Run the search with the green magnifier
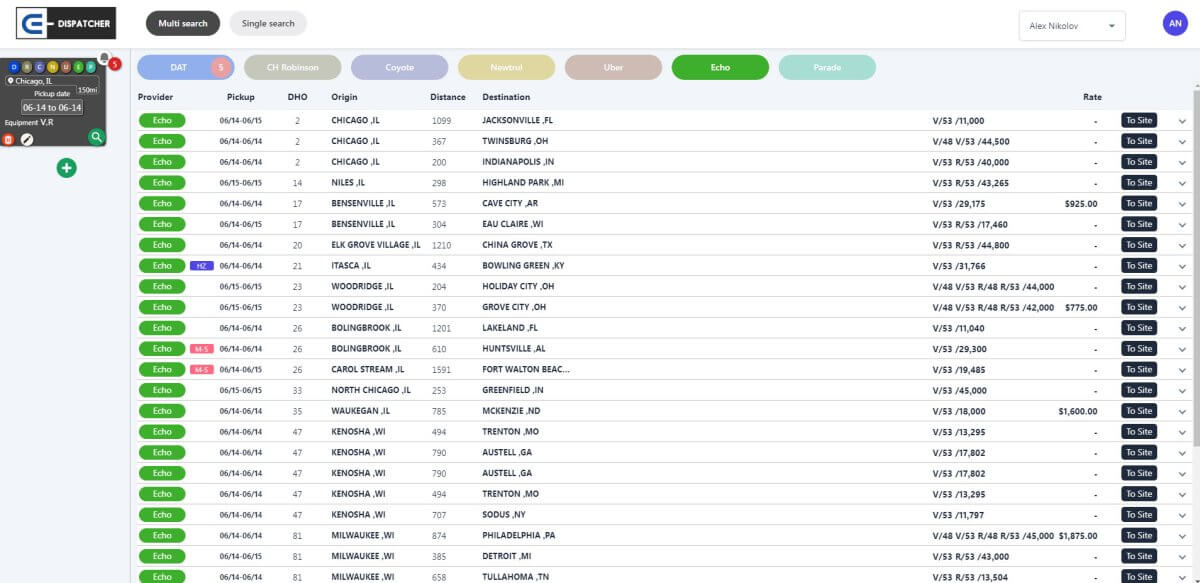Screen dimensions: 1200x583 click(x=96, y=137)
